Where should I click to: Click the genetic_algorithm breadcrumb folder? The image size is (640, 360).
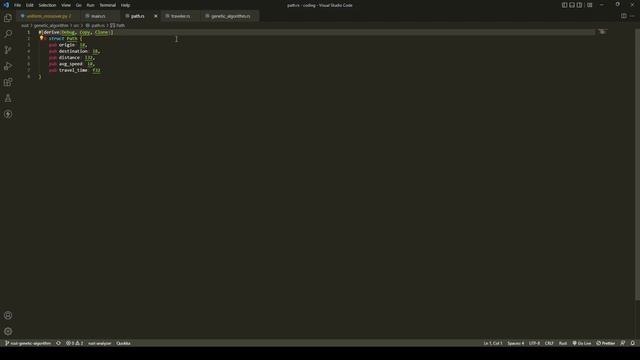coord(51,25)
